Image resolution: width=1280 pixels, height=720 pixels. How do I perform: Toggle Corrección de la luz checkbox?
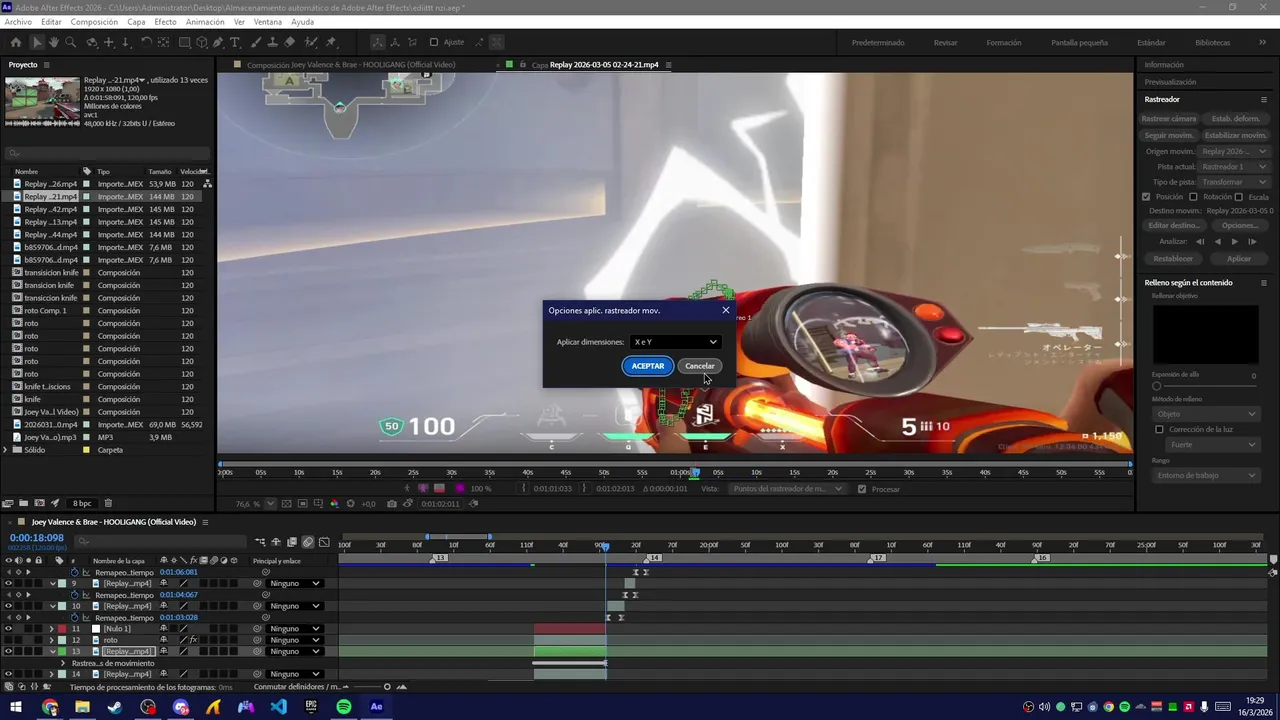[1160, 429]
